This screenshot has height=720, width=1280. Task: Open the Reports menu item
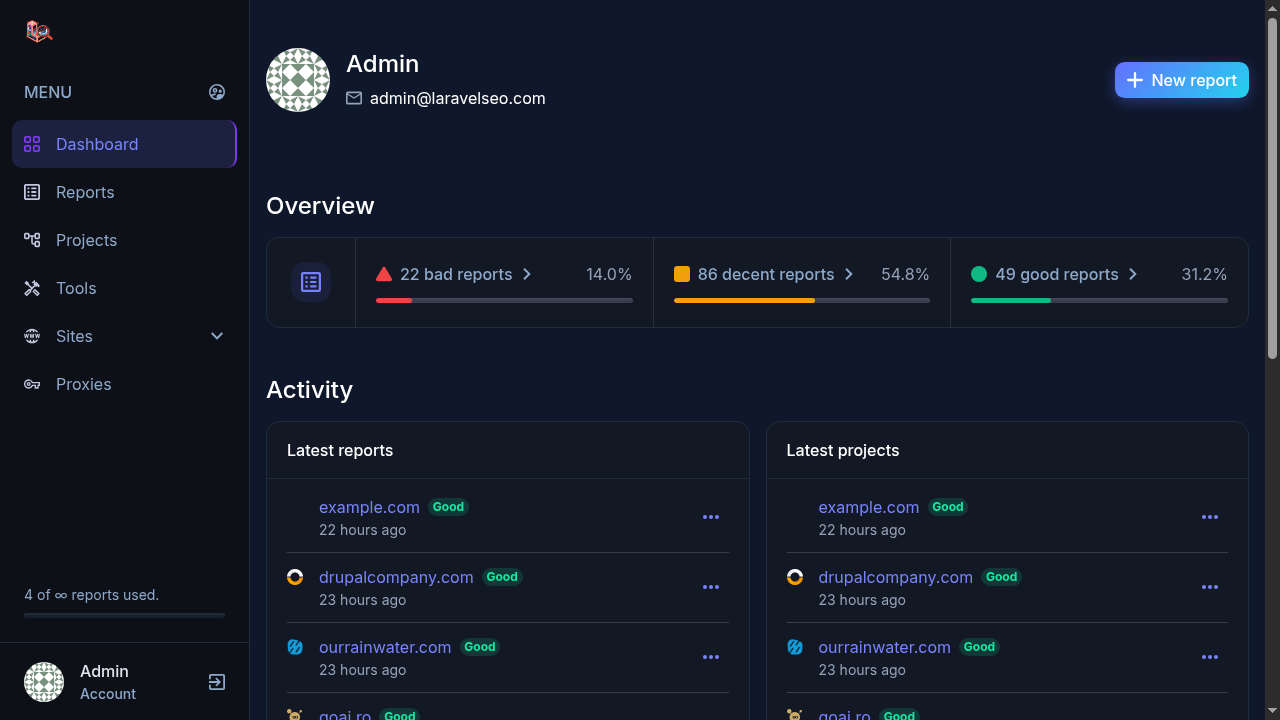click(x=124, y=192)
